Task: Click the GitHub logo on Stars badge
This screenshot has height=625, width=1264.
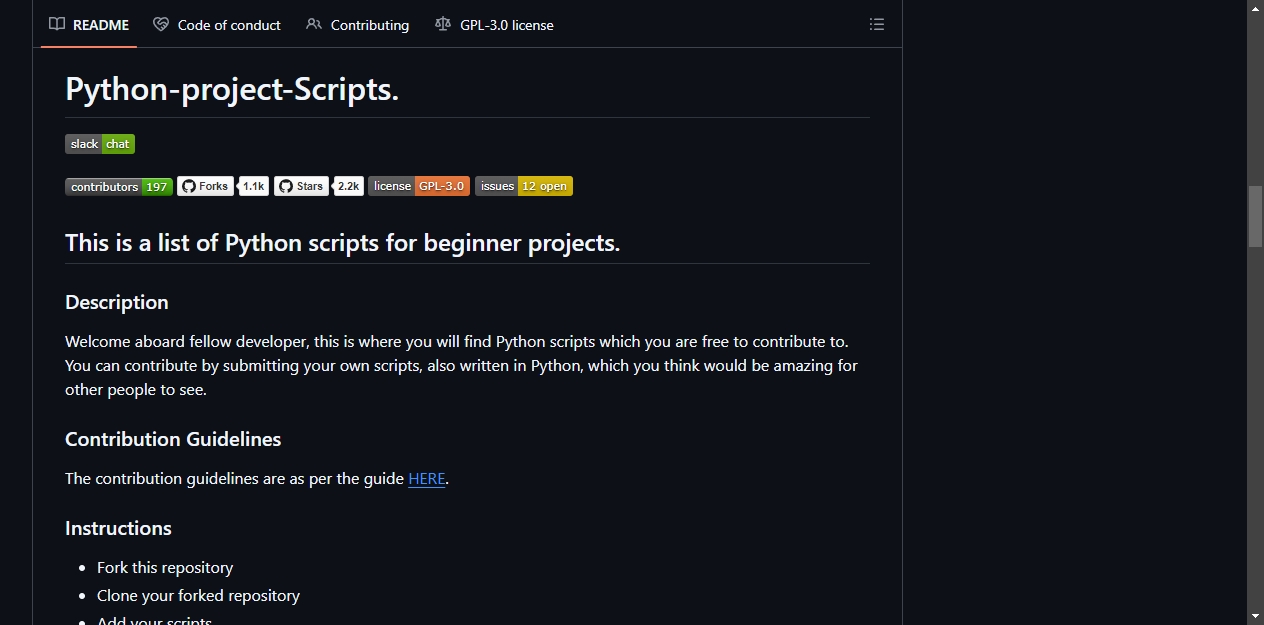Action: [x=285, y=186]
